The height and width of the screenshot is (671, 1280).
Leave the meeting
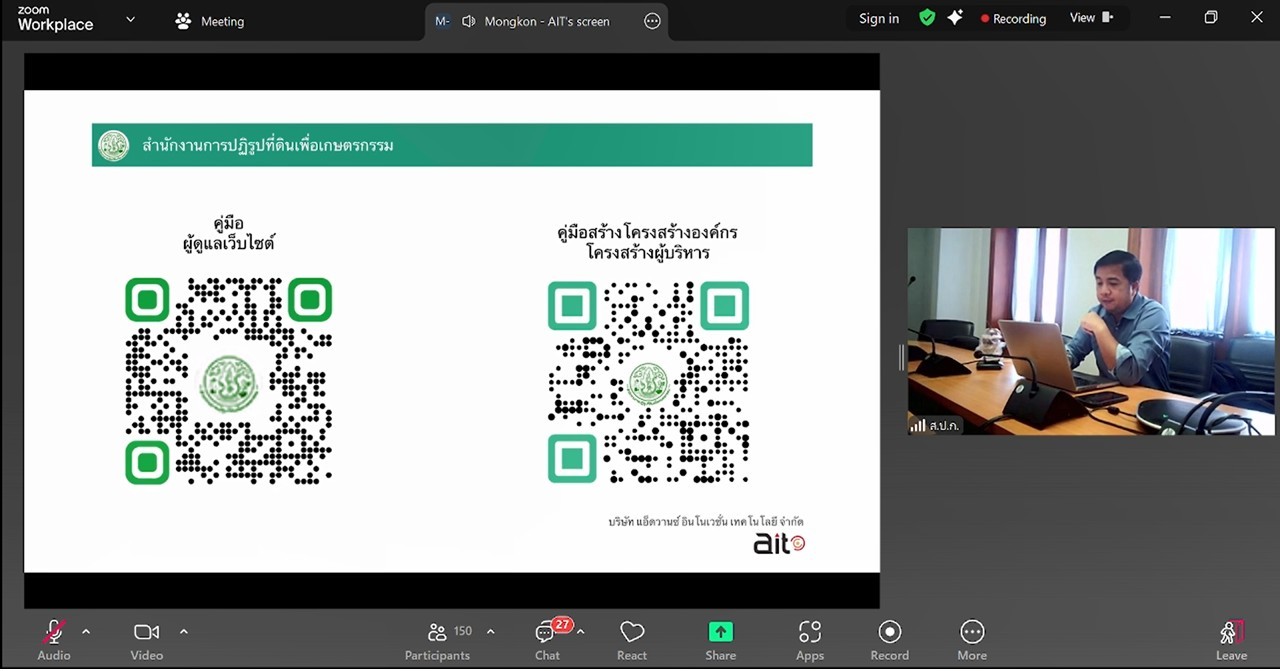click(1231, 640)
